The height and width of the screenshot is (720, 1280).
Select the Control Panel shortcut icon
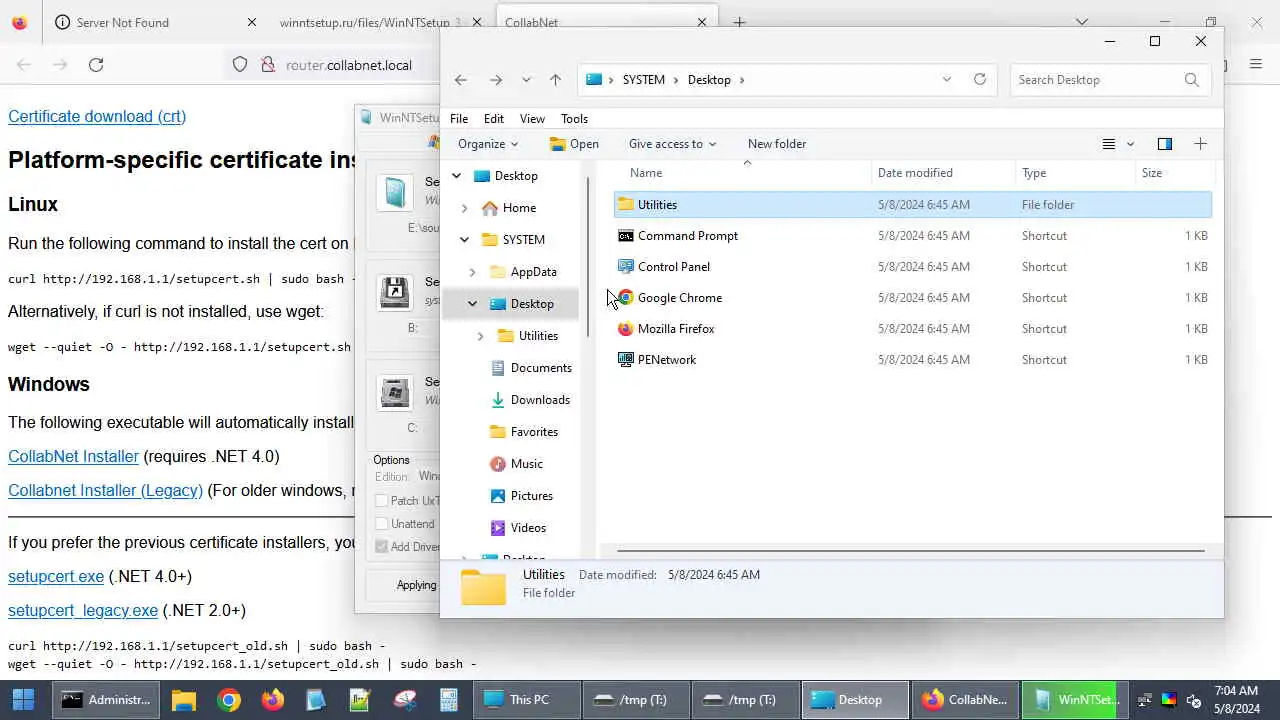626,267
